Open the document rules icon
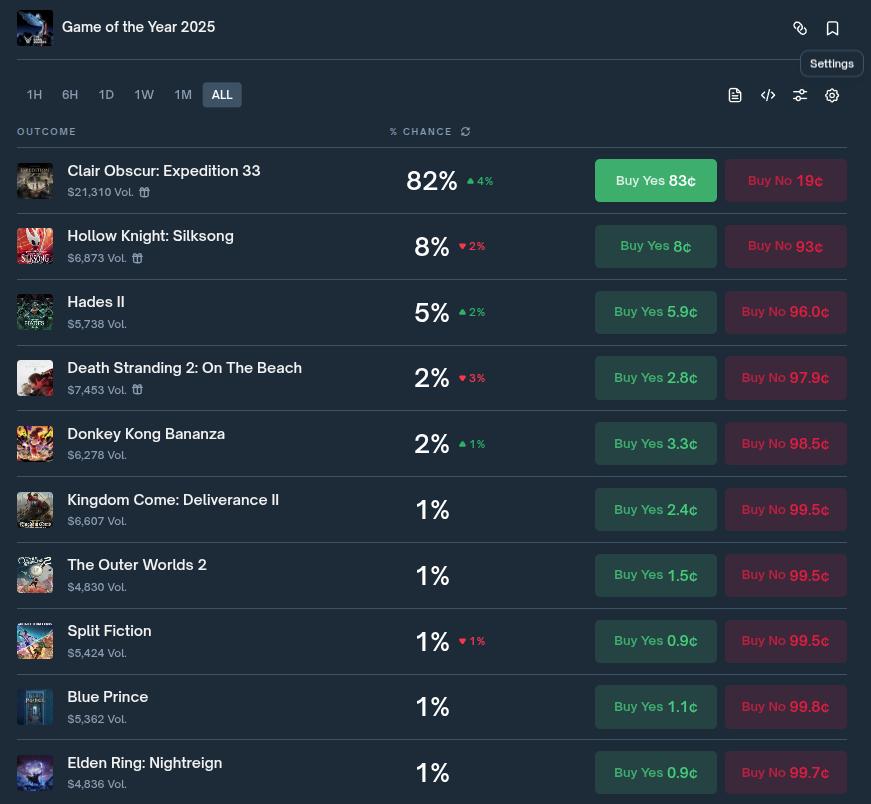 coord(735,95)
